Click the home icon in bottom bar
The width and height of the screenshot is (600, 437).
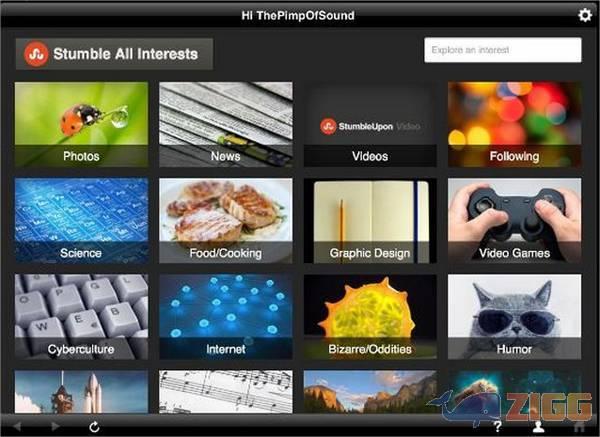click(579, 426)
